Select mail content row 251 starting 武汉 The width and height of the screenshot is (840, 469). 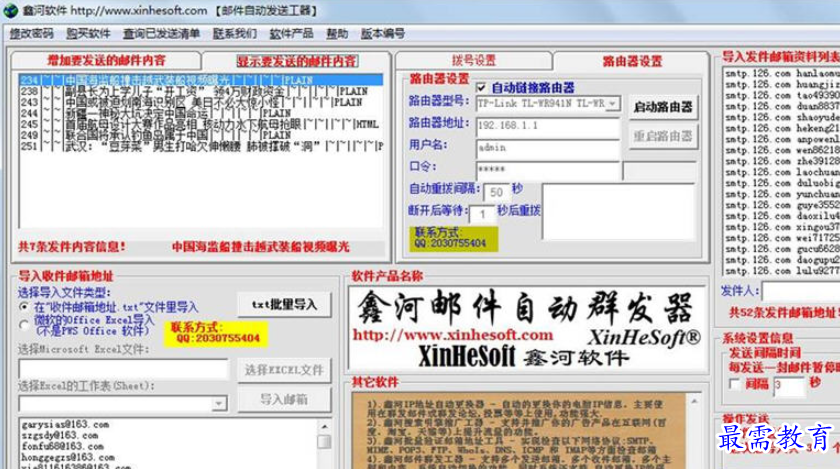[201, 146]
